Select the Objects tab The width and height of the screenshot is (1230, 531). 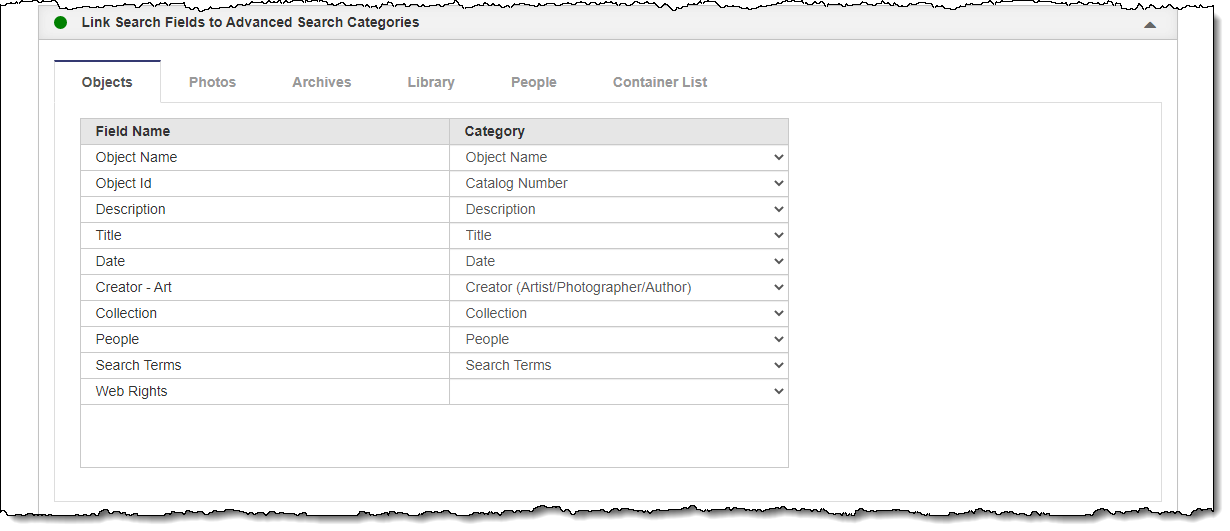coord(107,82)
